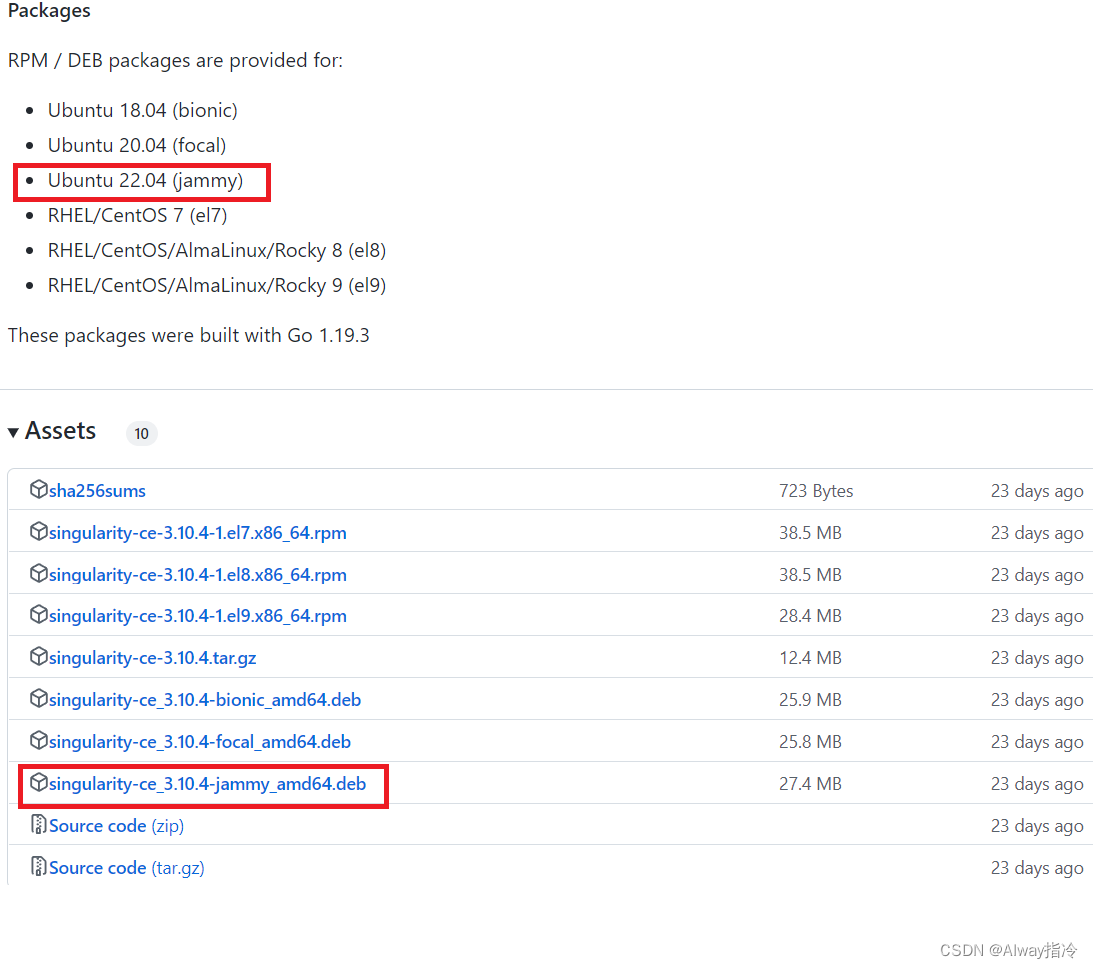Download singularity-ce-3.10.4-1.el9.x86_64.rpm
Viewport: 1093px width, 969px height.
pos(197,616)
